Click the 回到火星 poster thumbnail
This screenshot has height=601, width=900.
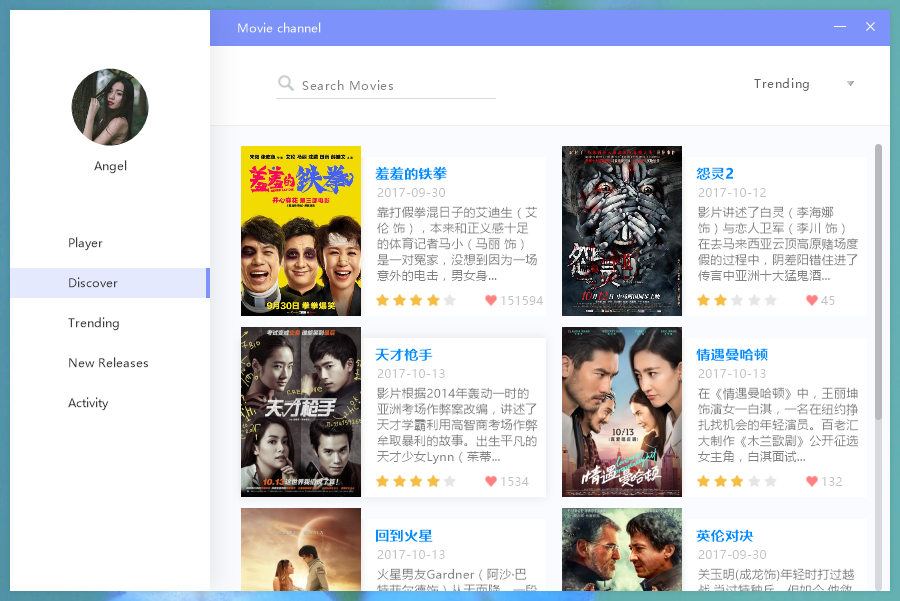point(301,549)
